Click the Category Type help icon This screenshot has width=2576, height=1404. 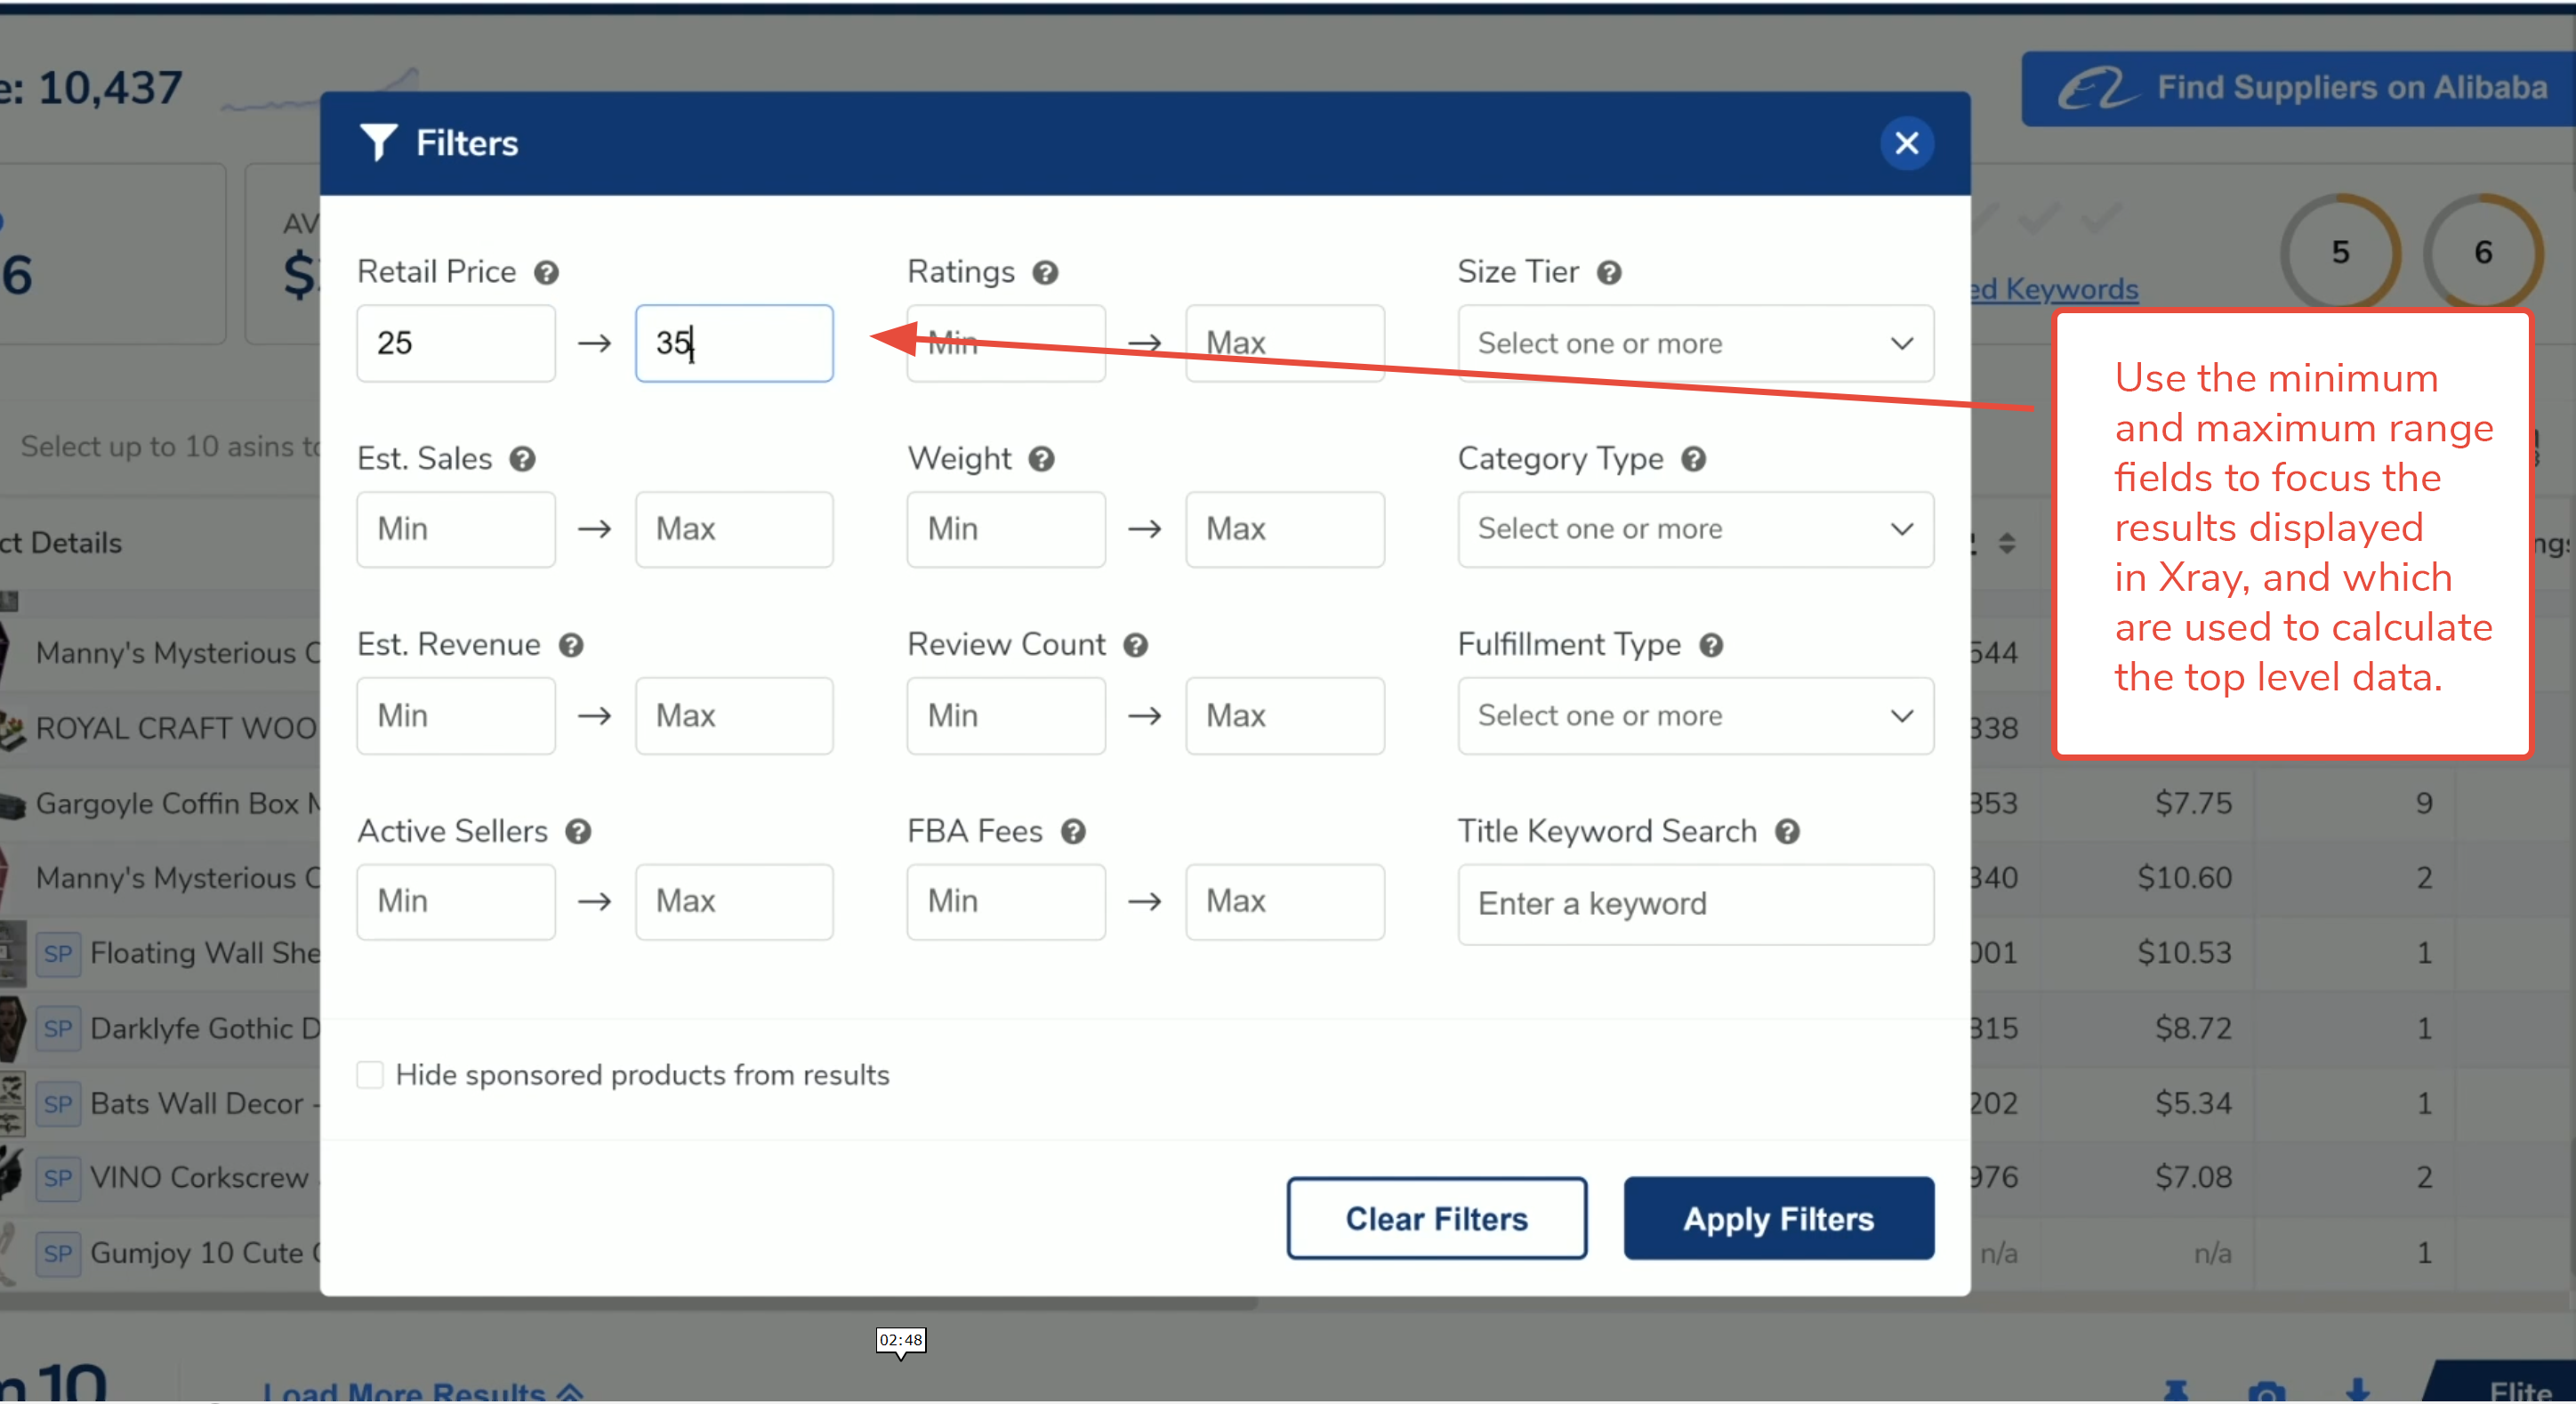coord(1693,459)
